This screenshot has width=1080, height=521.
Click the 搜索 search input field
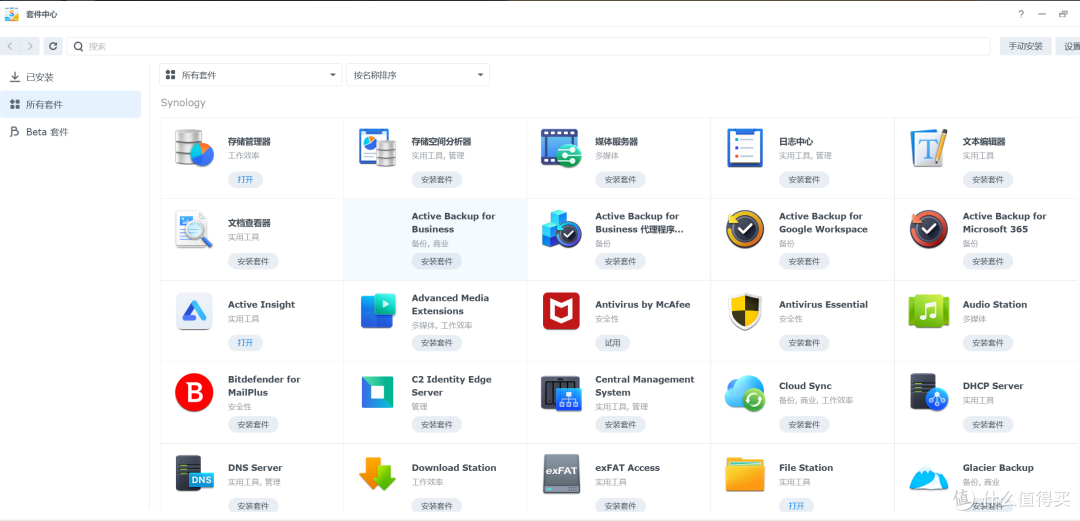pyautogui.click(x=530, y=46)
